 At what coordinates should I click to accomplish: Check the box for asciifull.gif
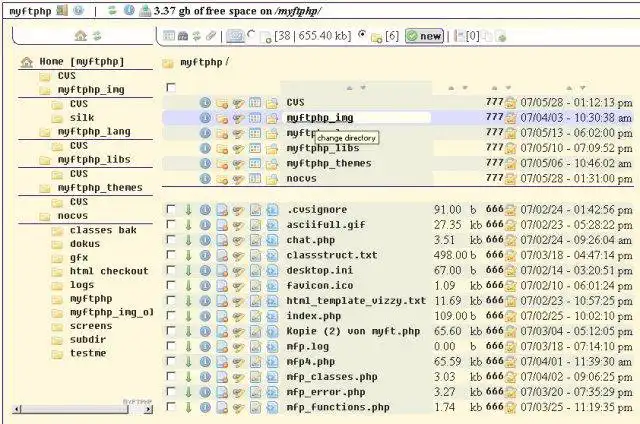click(x=171, y=224)
